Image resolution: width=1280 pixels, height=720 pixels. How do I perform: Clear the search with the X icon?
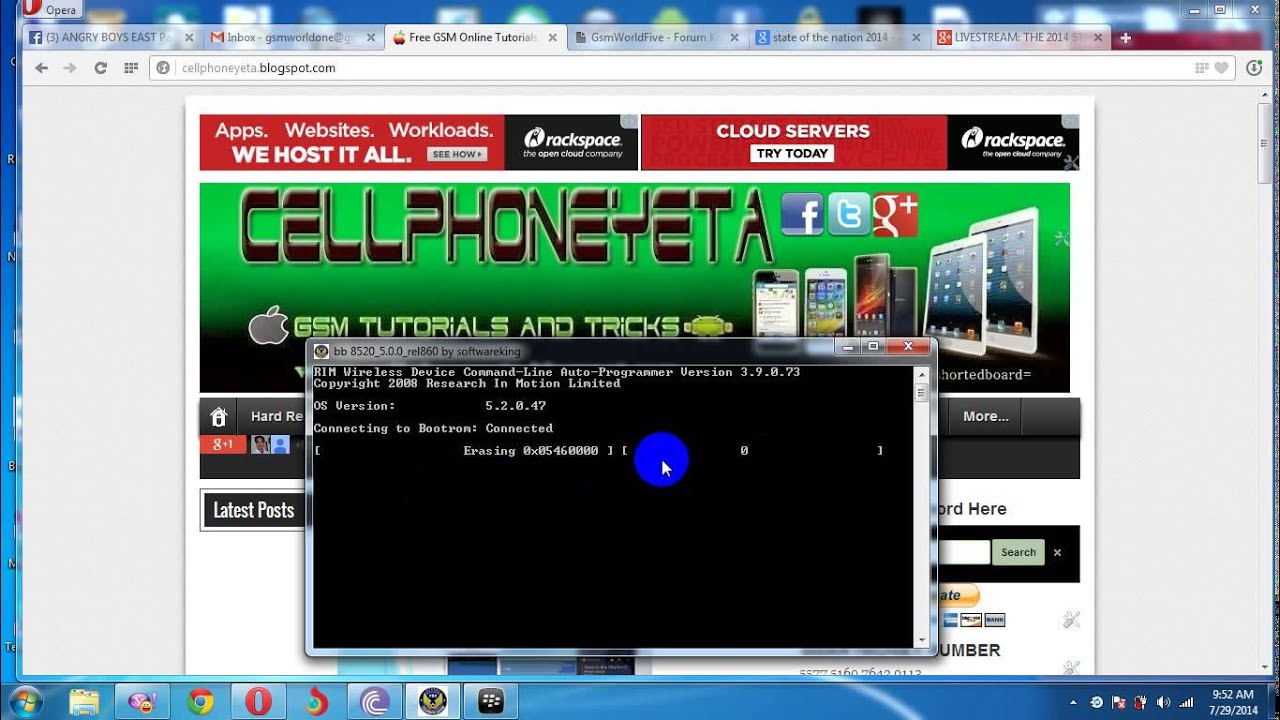[1057, 552]
